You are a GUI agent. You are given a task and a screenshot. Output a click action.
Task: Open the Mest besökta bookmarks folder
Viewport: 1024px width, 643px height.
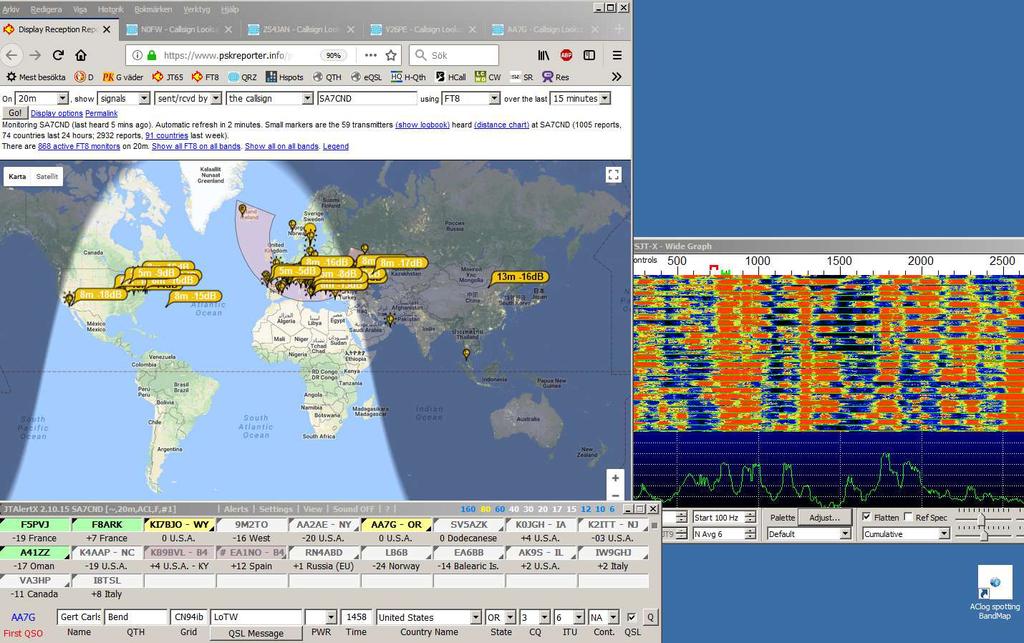[x=36, y=77]
